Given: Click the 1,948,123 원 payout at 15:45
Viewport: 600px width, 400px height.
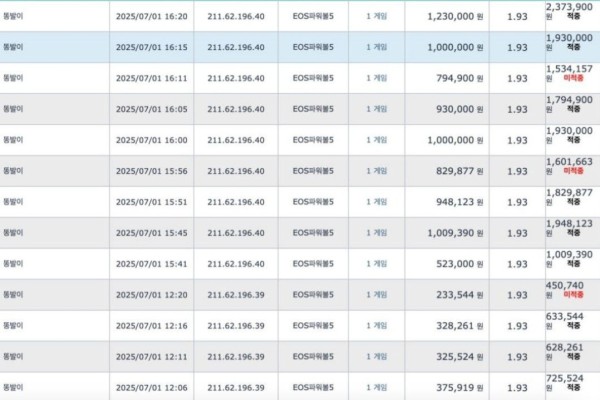Looking at the screenshot, I should point(569,228).
